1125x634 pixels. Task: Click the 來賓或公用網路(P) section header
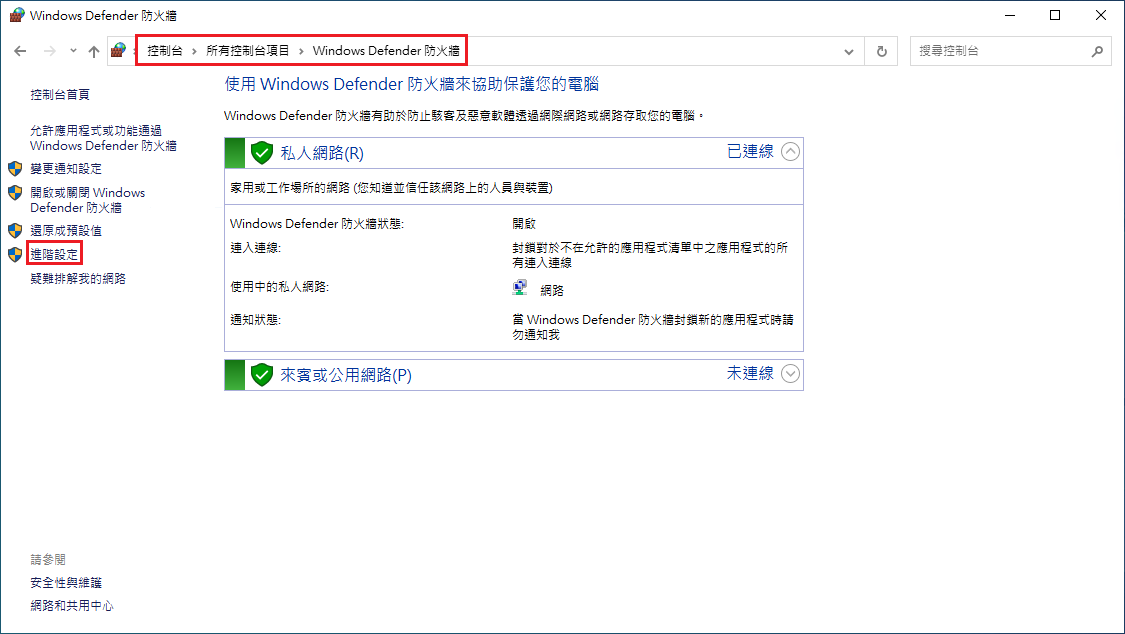514,375
